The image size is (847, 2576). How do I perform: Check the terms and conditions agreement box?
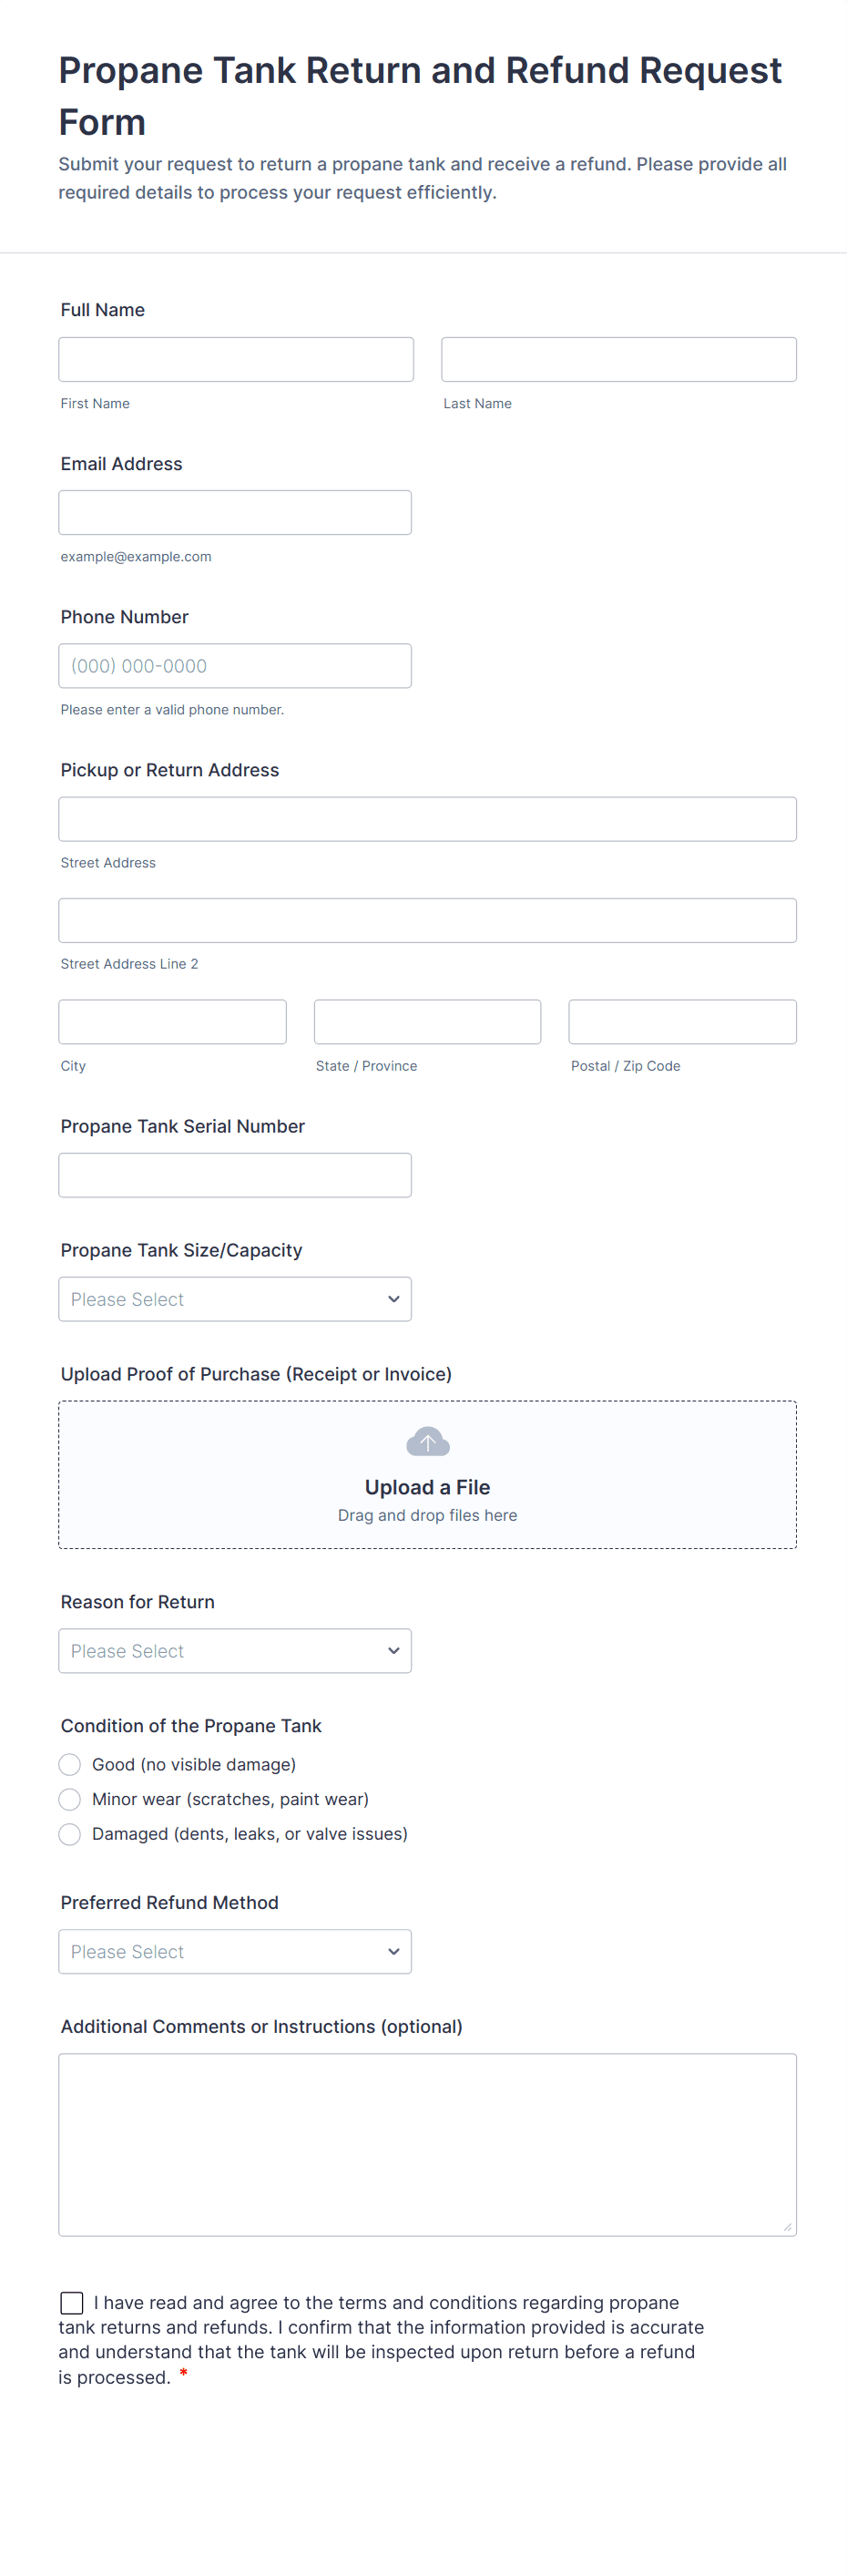click(72, 2303)
